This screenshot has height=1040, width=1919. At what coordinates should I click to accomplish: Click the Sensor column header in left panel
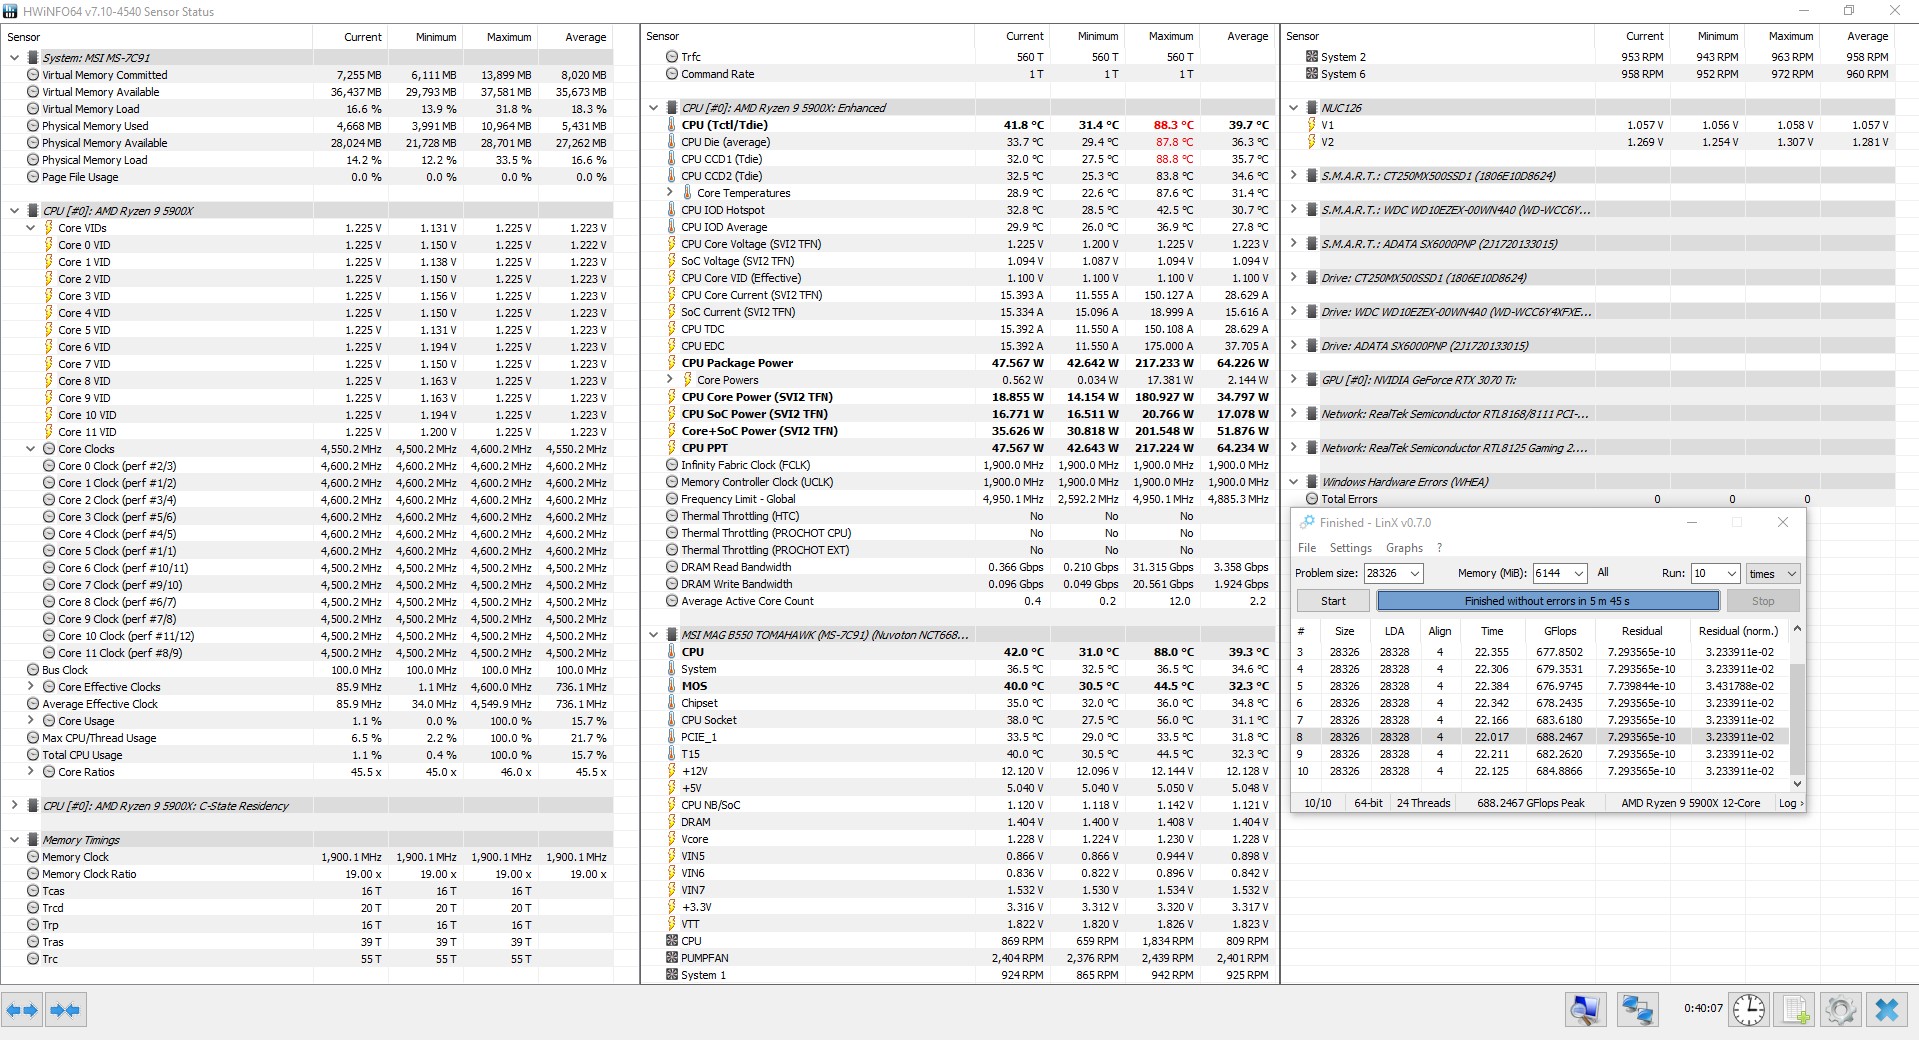158,37
